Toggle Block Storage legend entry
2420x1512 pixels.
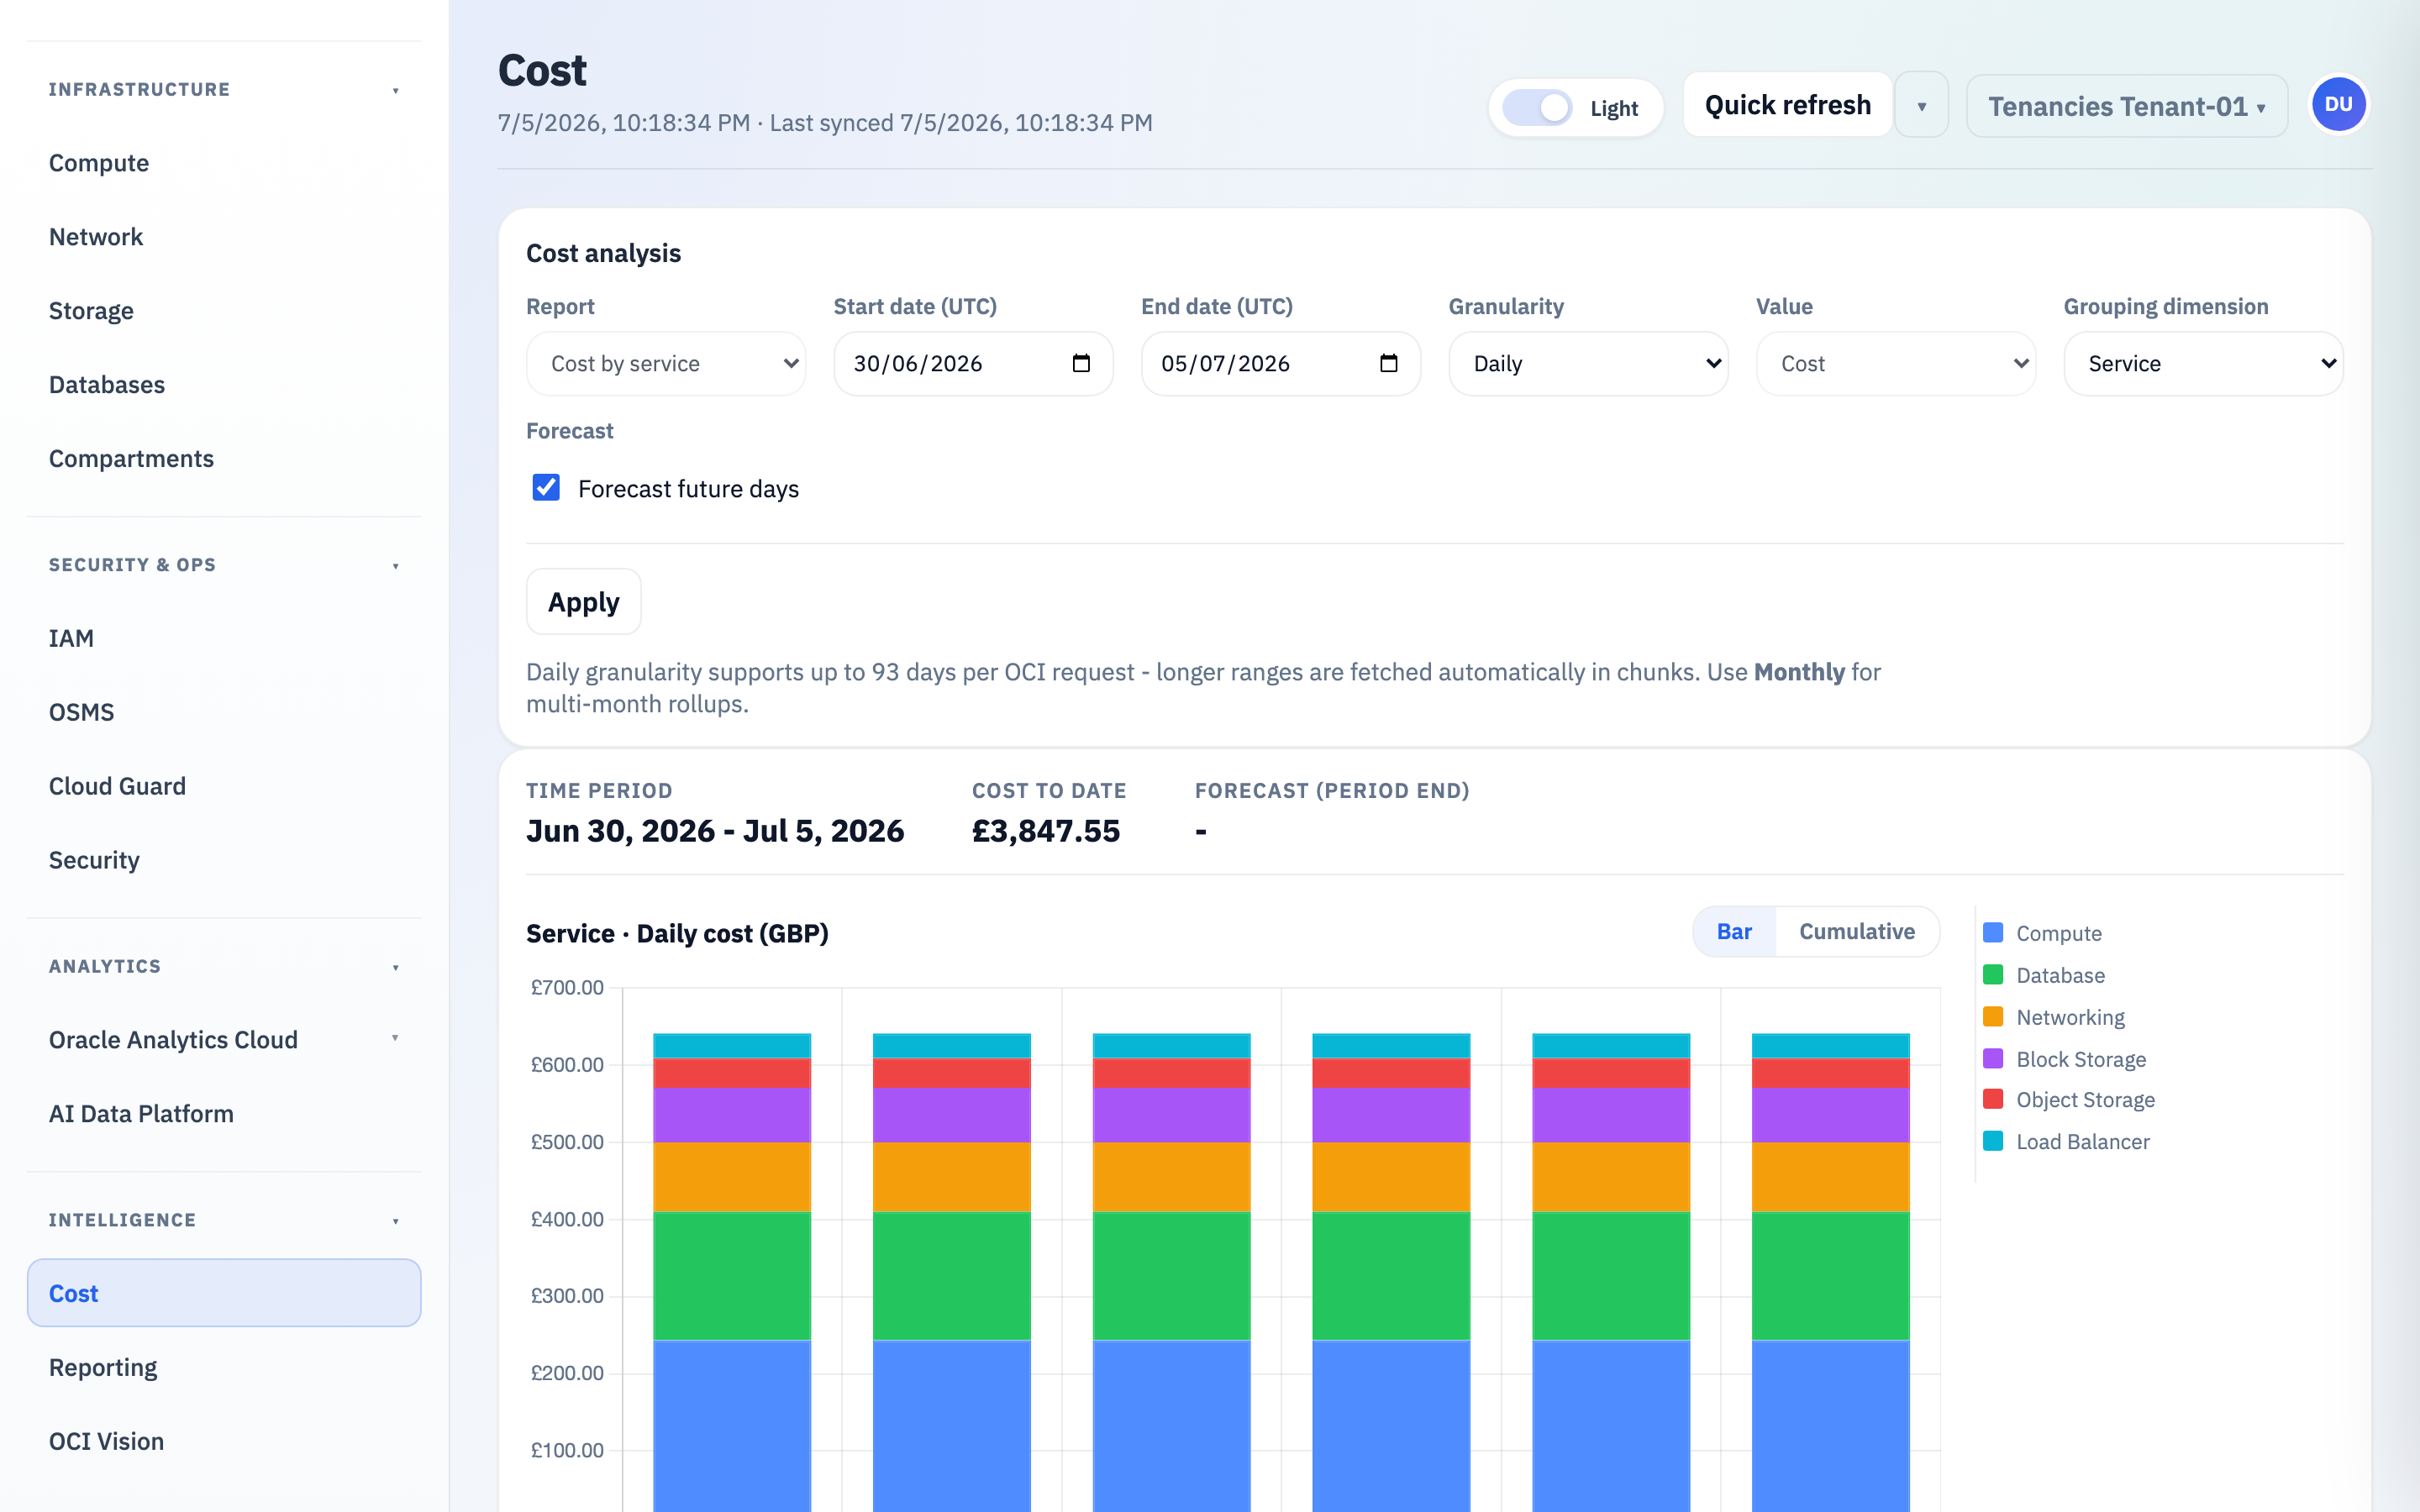tap(2065, 1059)
